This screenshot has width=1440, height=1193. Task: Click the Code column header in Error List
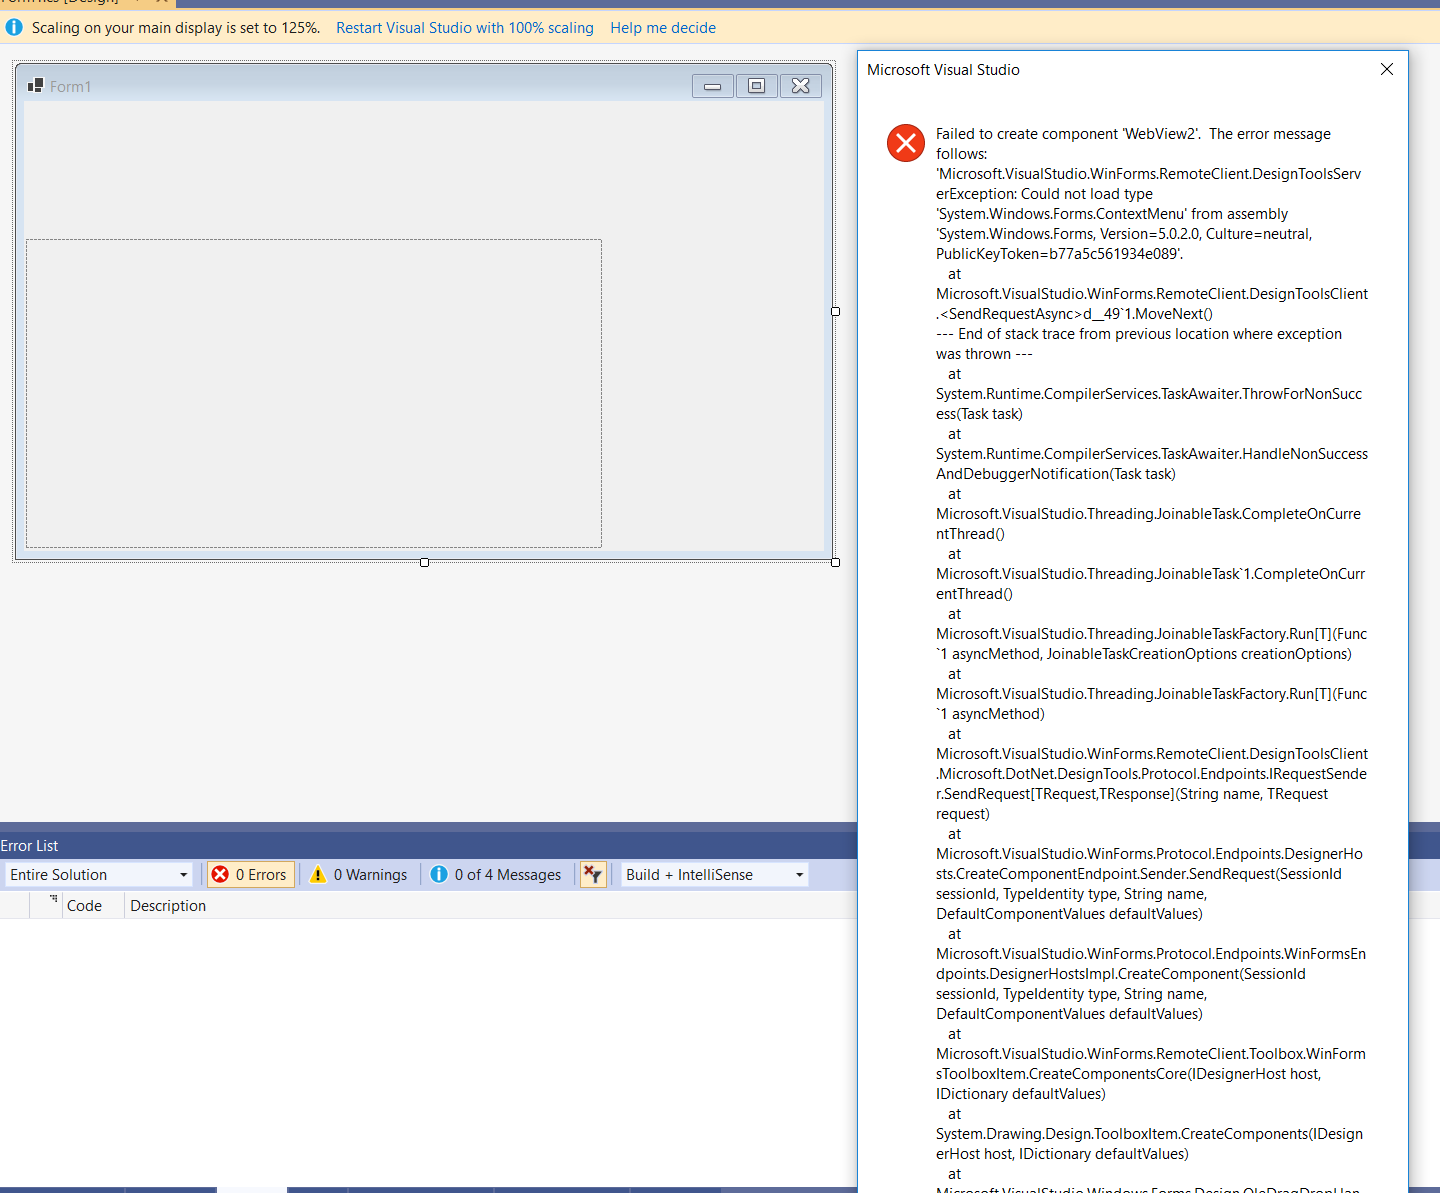point(84,905)
